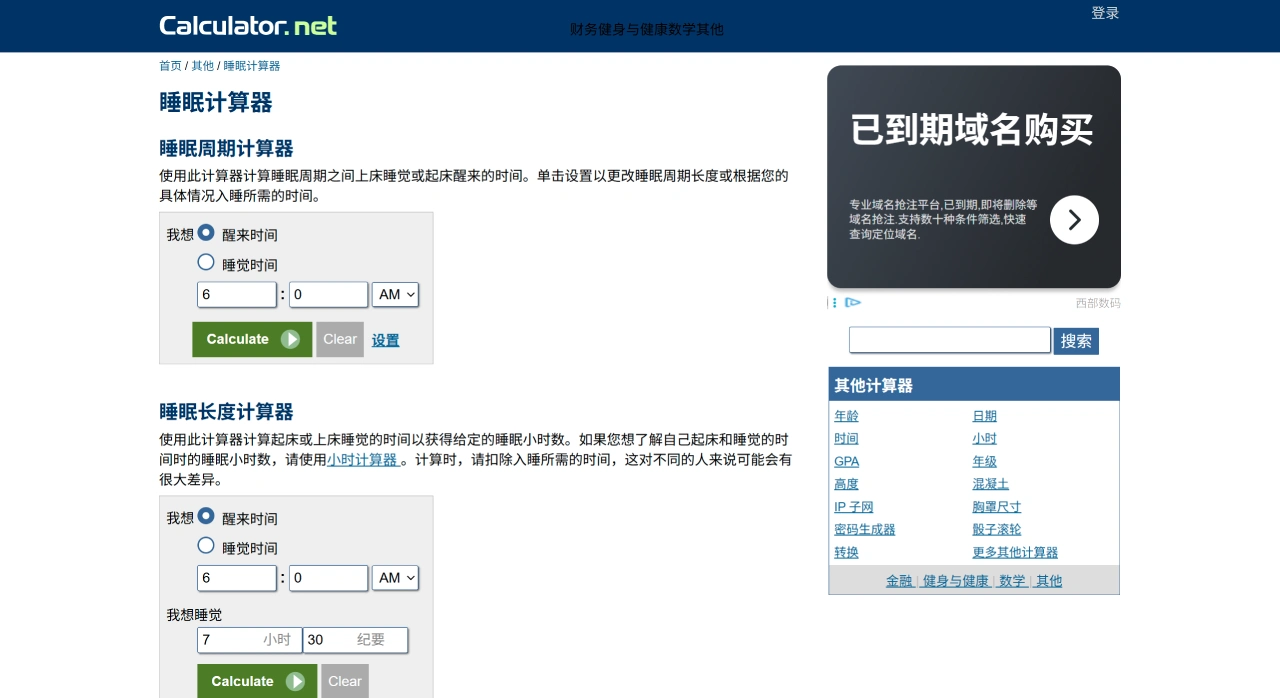The width and height of the screenshot is (1280, 698).
Task: Click the green arrow icon on Calculate
Action: [x=290, y=339]
